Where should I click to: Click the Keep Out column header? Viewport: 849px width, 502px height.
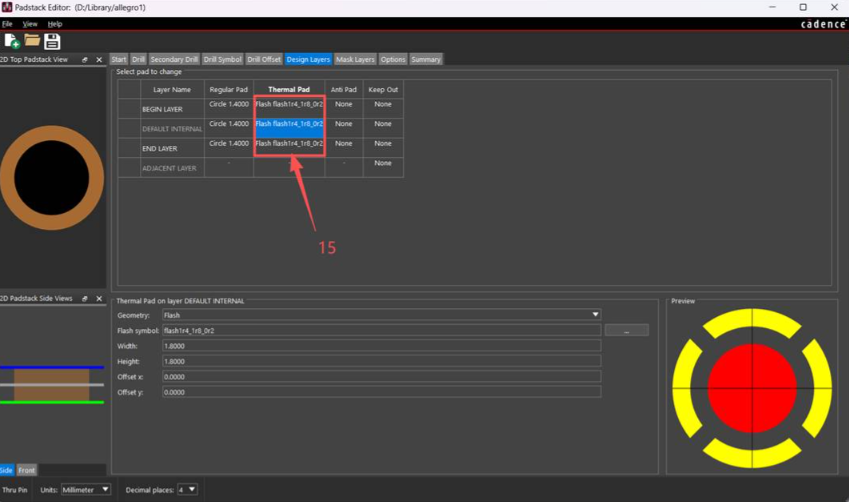383,89
